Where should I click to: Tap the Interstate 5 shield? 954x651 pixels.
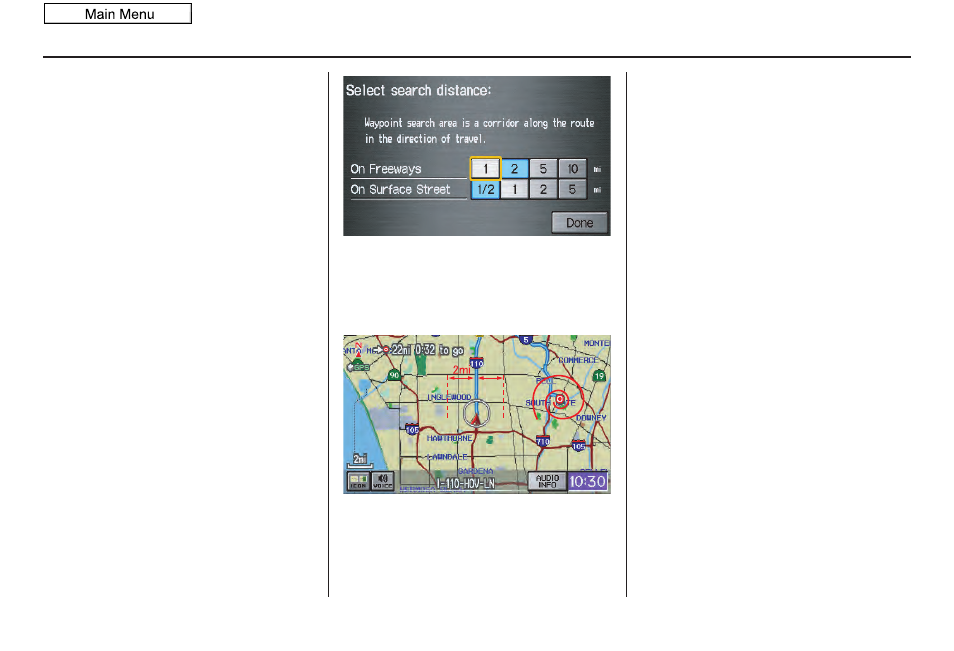tap(526, 339)
